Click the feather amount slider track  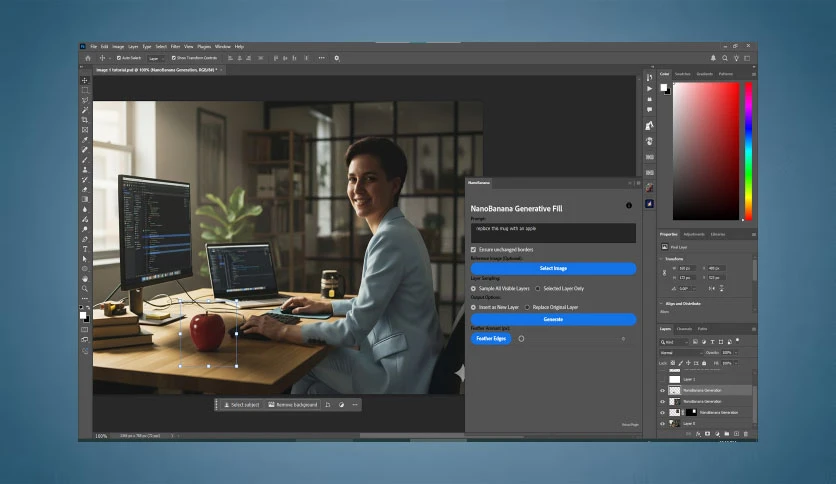pos(572,338)
